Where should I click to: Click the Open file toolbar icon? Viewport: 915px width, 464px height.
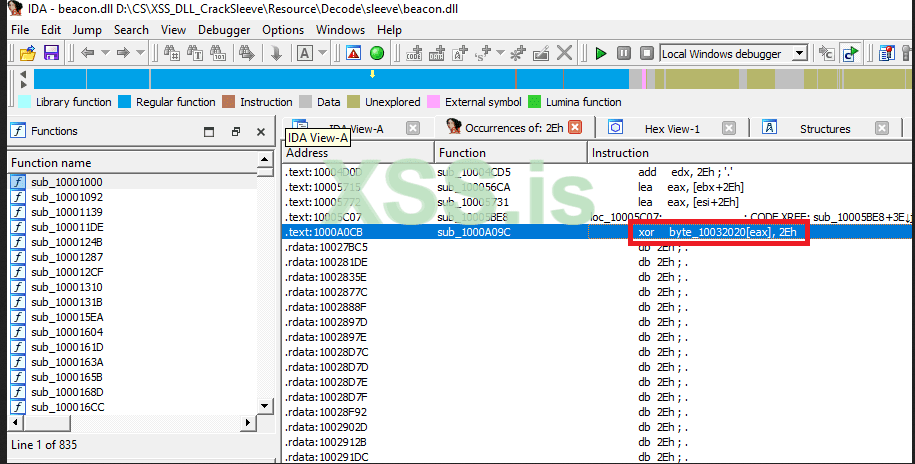point(25,53)
